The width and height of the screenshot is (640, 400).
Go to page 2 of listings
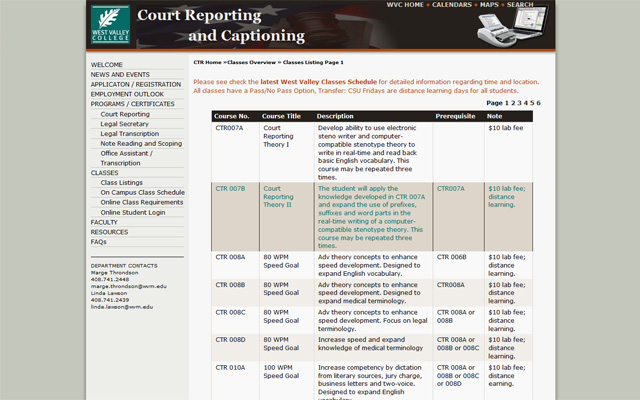pyautogui.click(x=513, y=103)
